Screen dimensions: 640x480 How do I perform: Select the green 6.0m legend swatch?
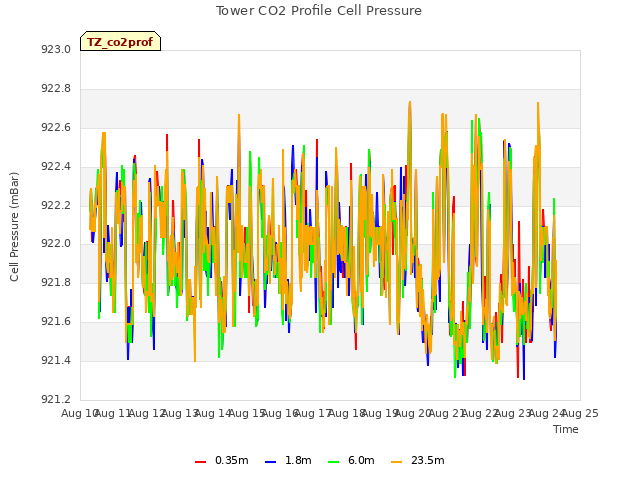pyautogui.click(x=333, y=462)
